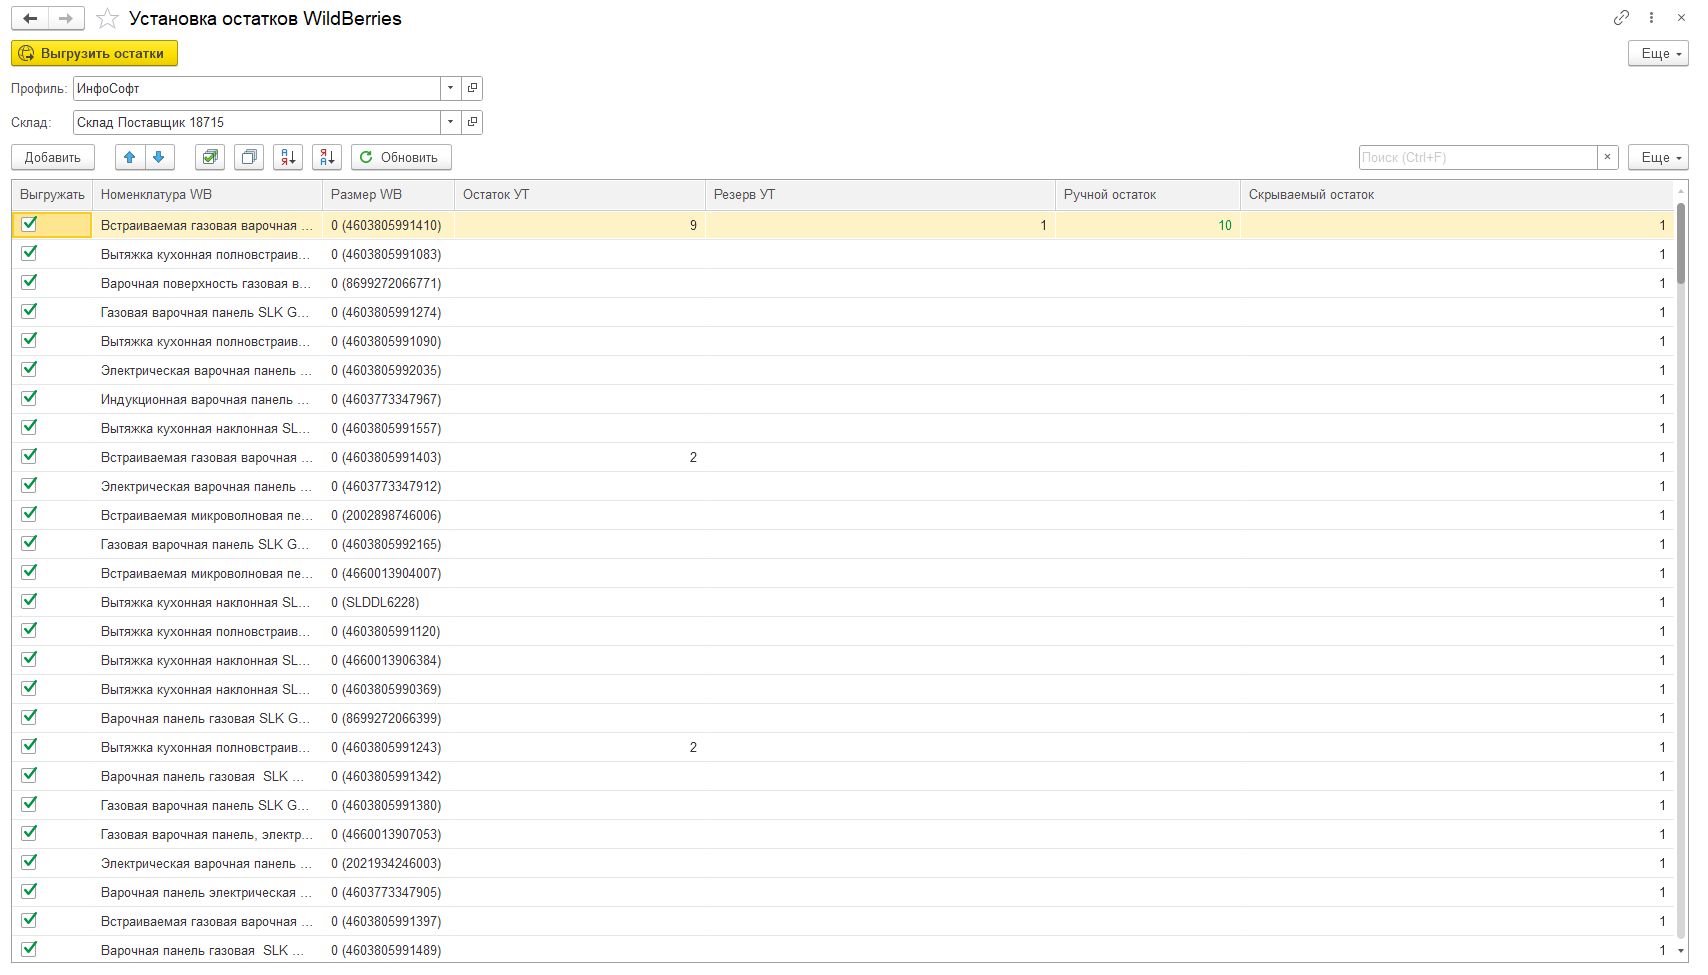Screen dimensions: 1708x975
Task: Toggle the checkbox for row 2021934246003
Action: click(x=29, y=862)
